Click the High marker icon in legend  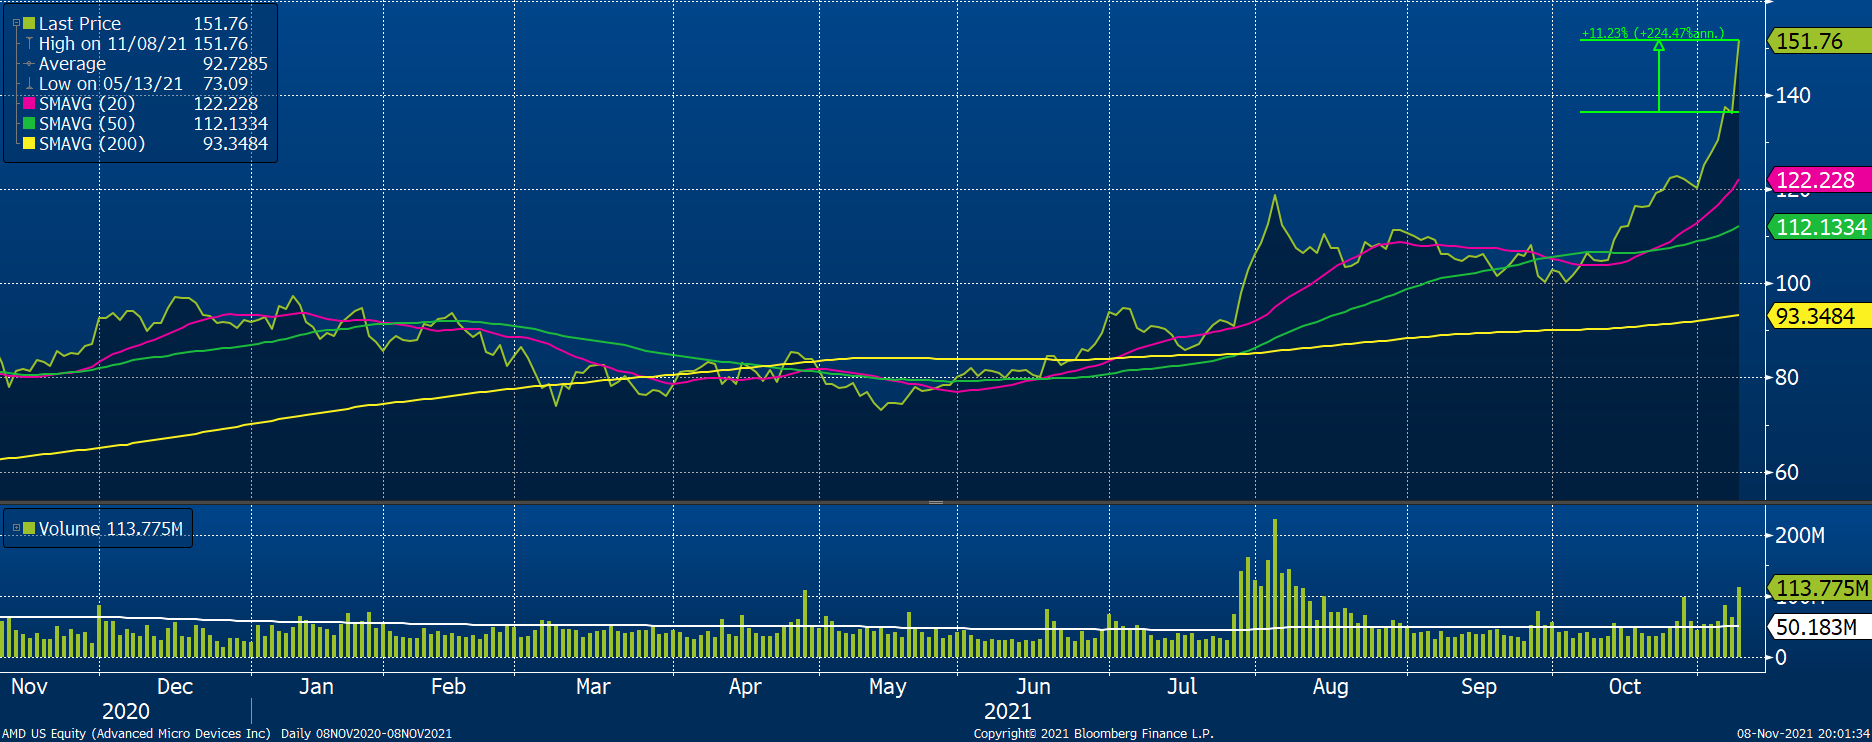click(x=29, y=43)
